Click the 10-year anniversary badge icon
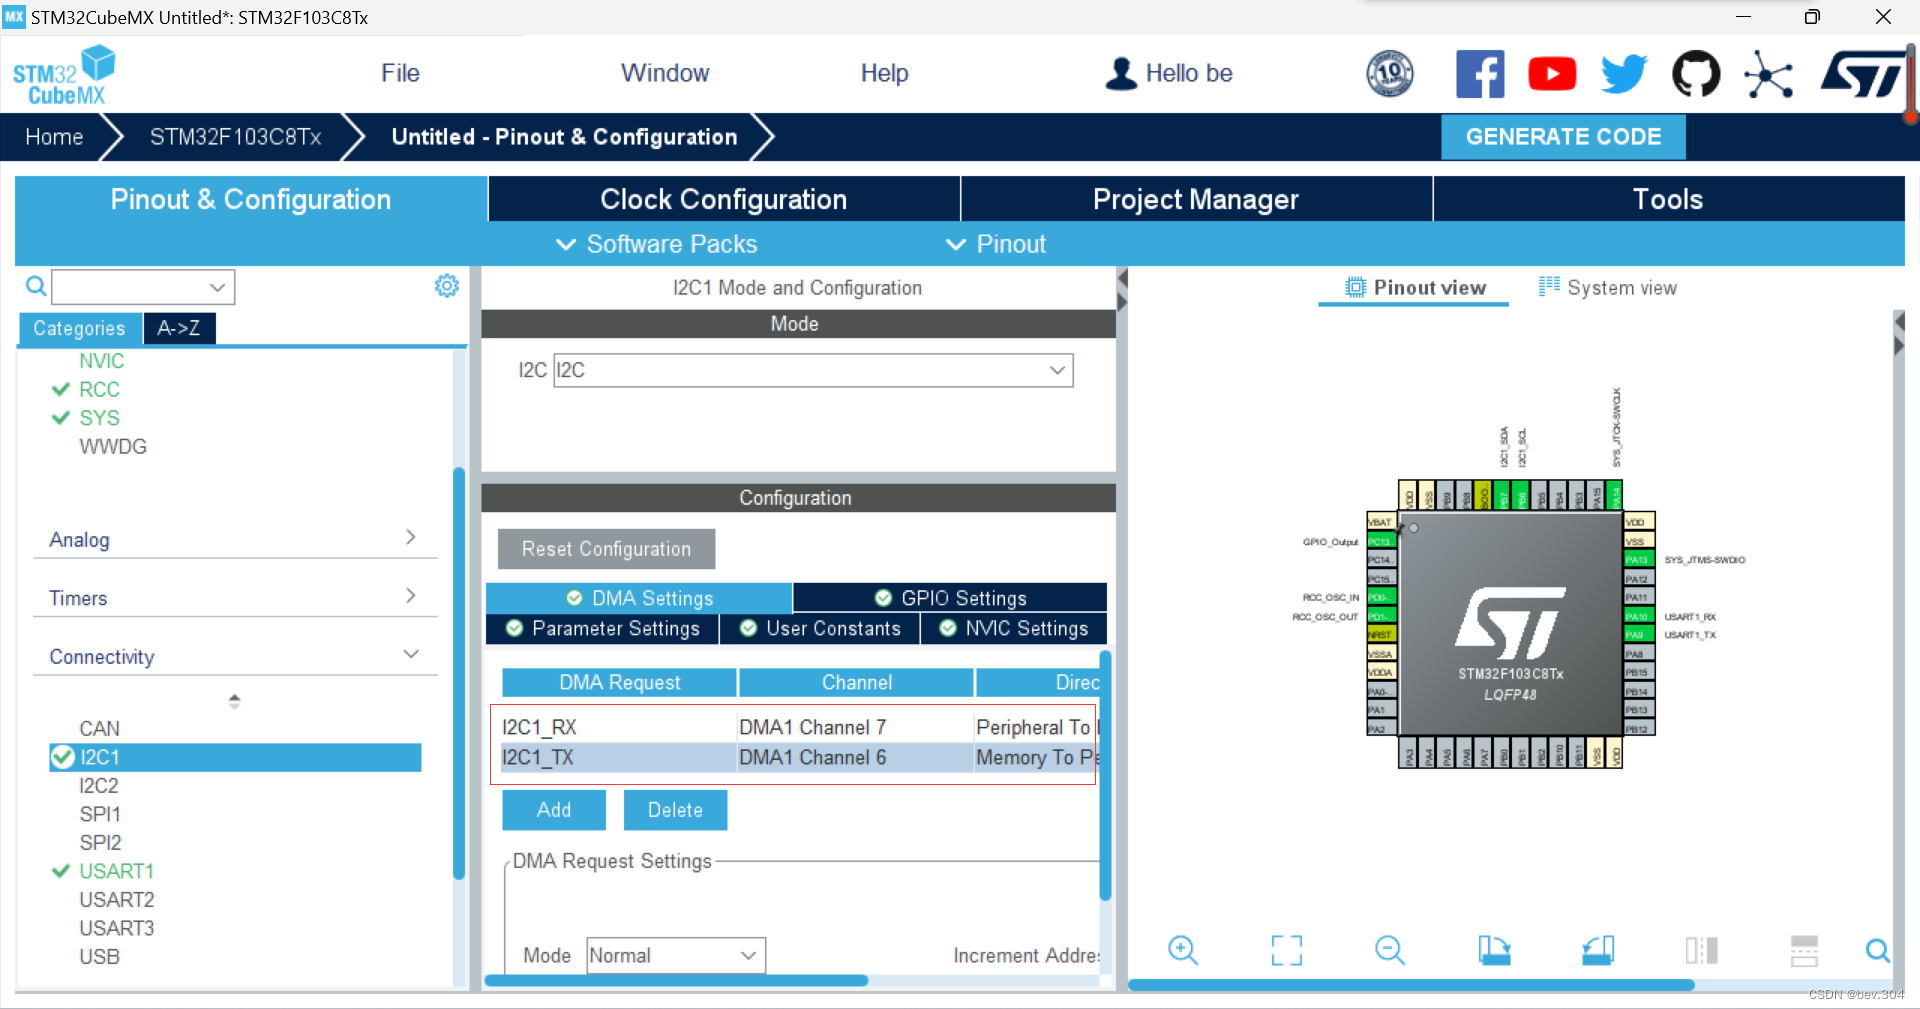This screenshot has height=1009, width=1920. tap(1390, 73)
